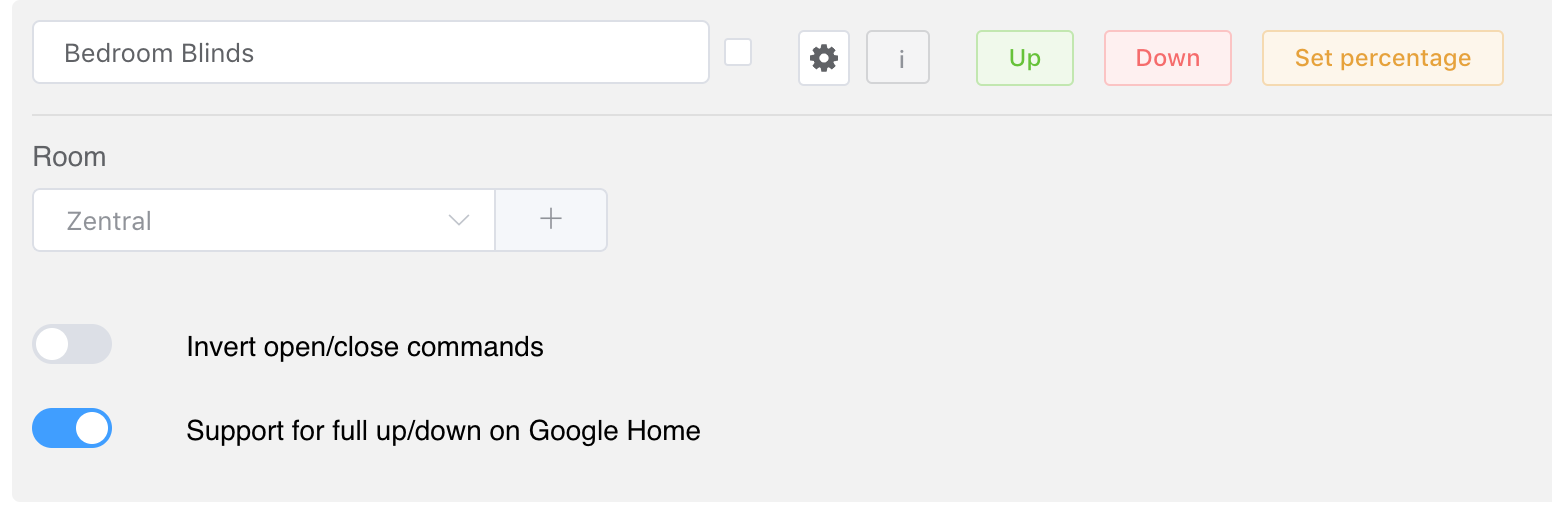Click the blue track of the Google Home switch
1552x506 pixels.
click(52, 429)
